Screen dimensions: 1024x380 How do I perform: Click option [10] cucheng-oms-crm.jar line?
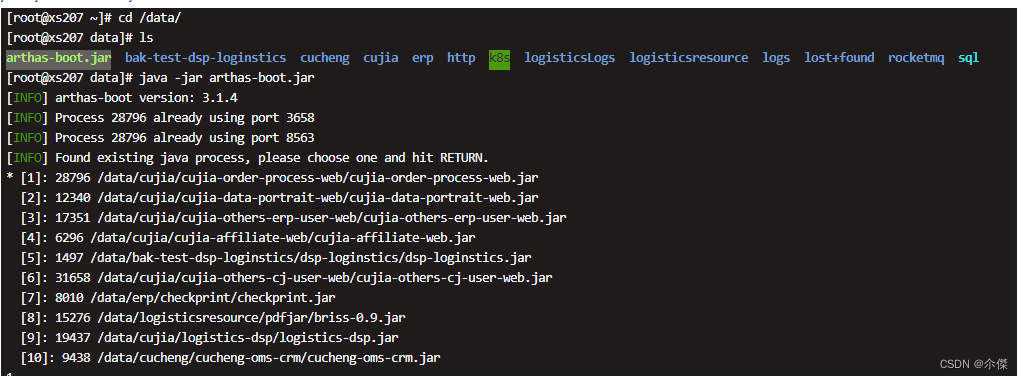[231, 357]
